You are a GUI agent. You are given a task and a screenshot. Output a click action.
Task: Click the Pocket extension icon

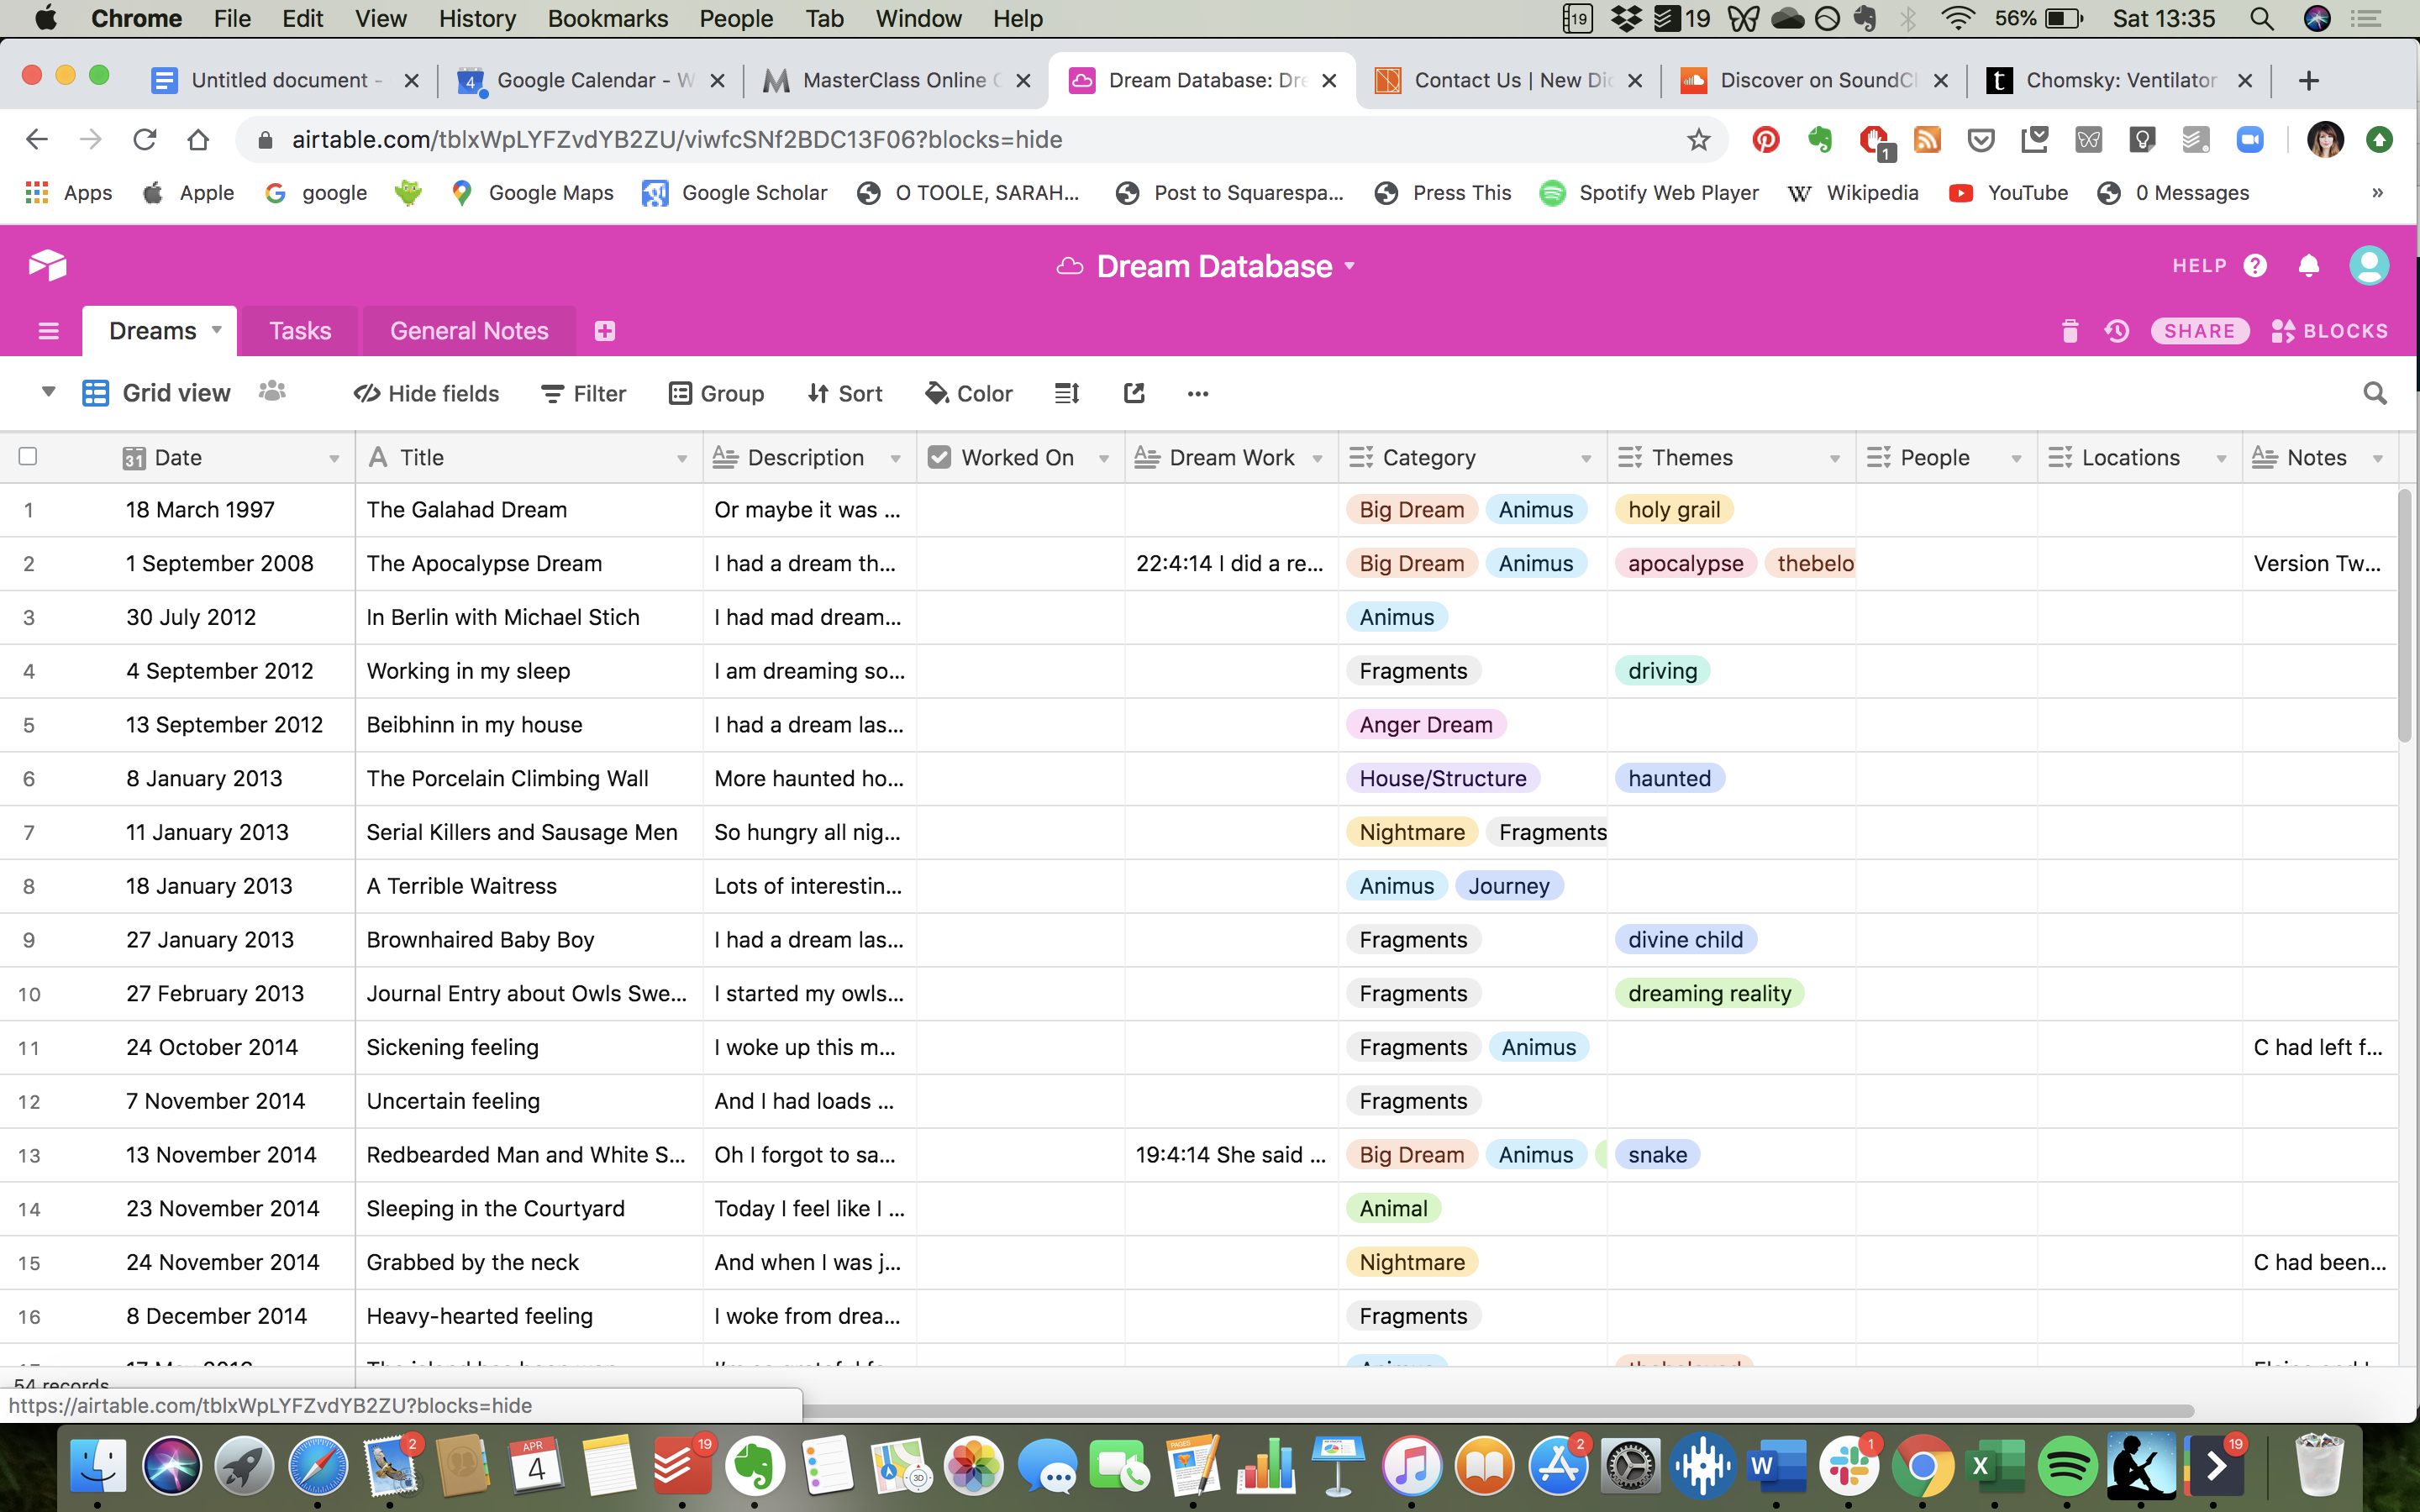[1981, 140]
